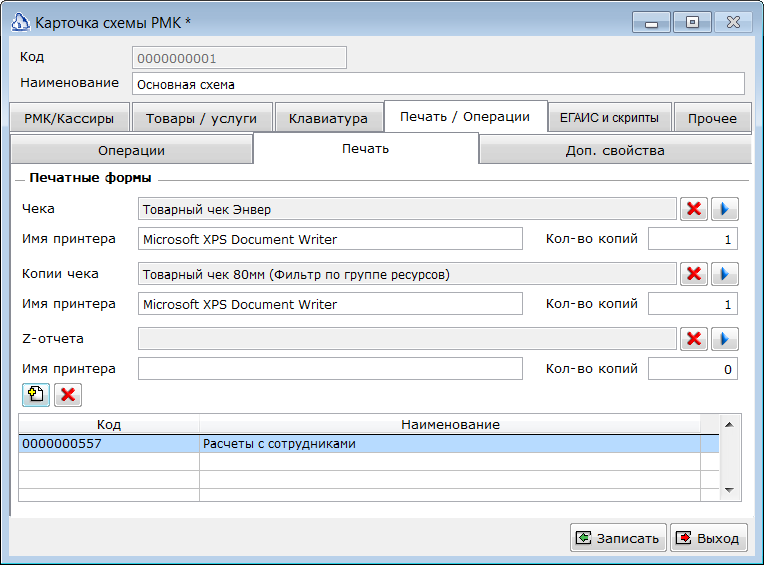Image resolution: width=764 pixels, height=565 pixels.
Task: Sort table by Код column header
Action: pos(109,424)
